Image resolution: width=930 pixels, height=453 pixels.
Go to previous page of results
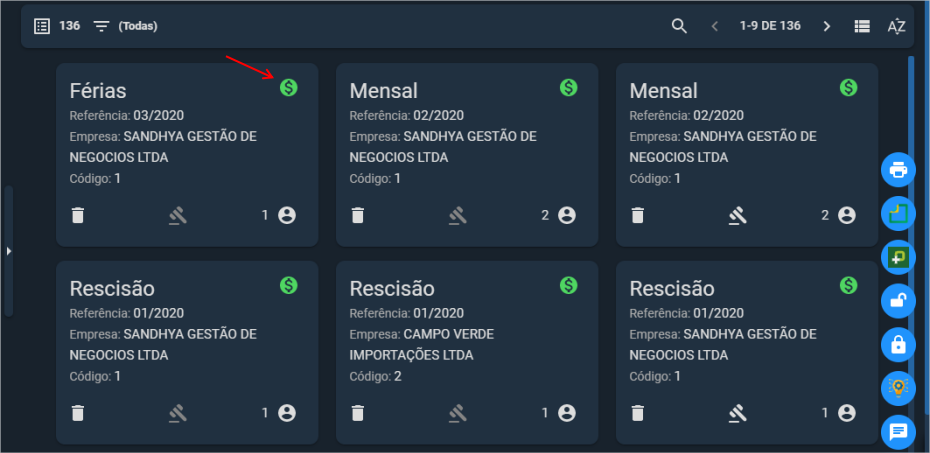pos(715,26)
